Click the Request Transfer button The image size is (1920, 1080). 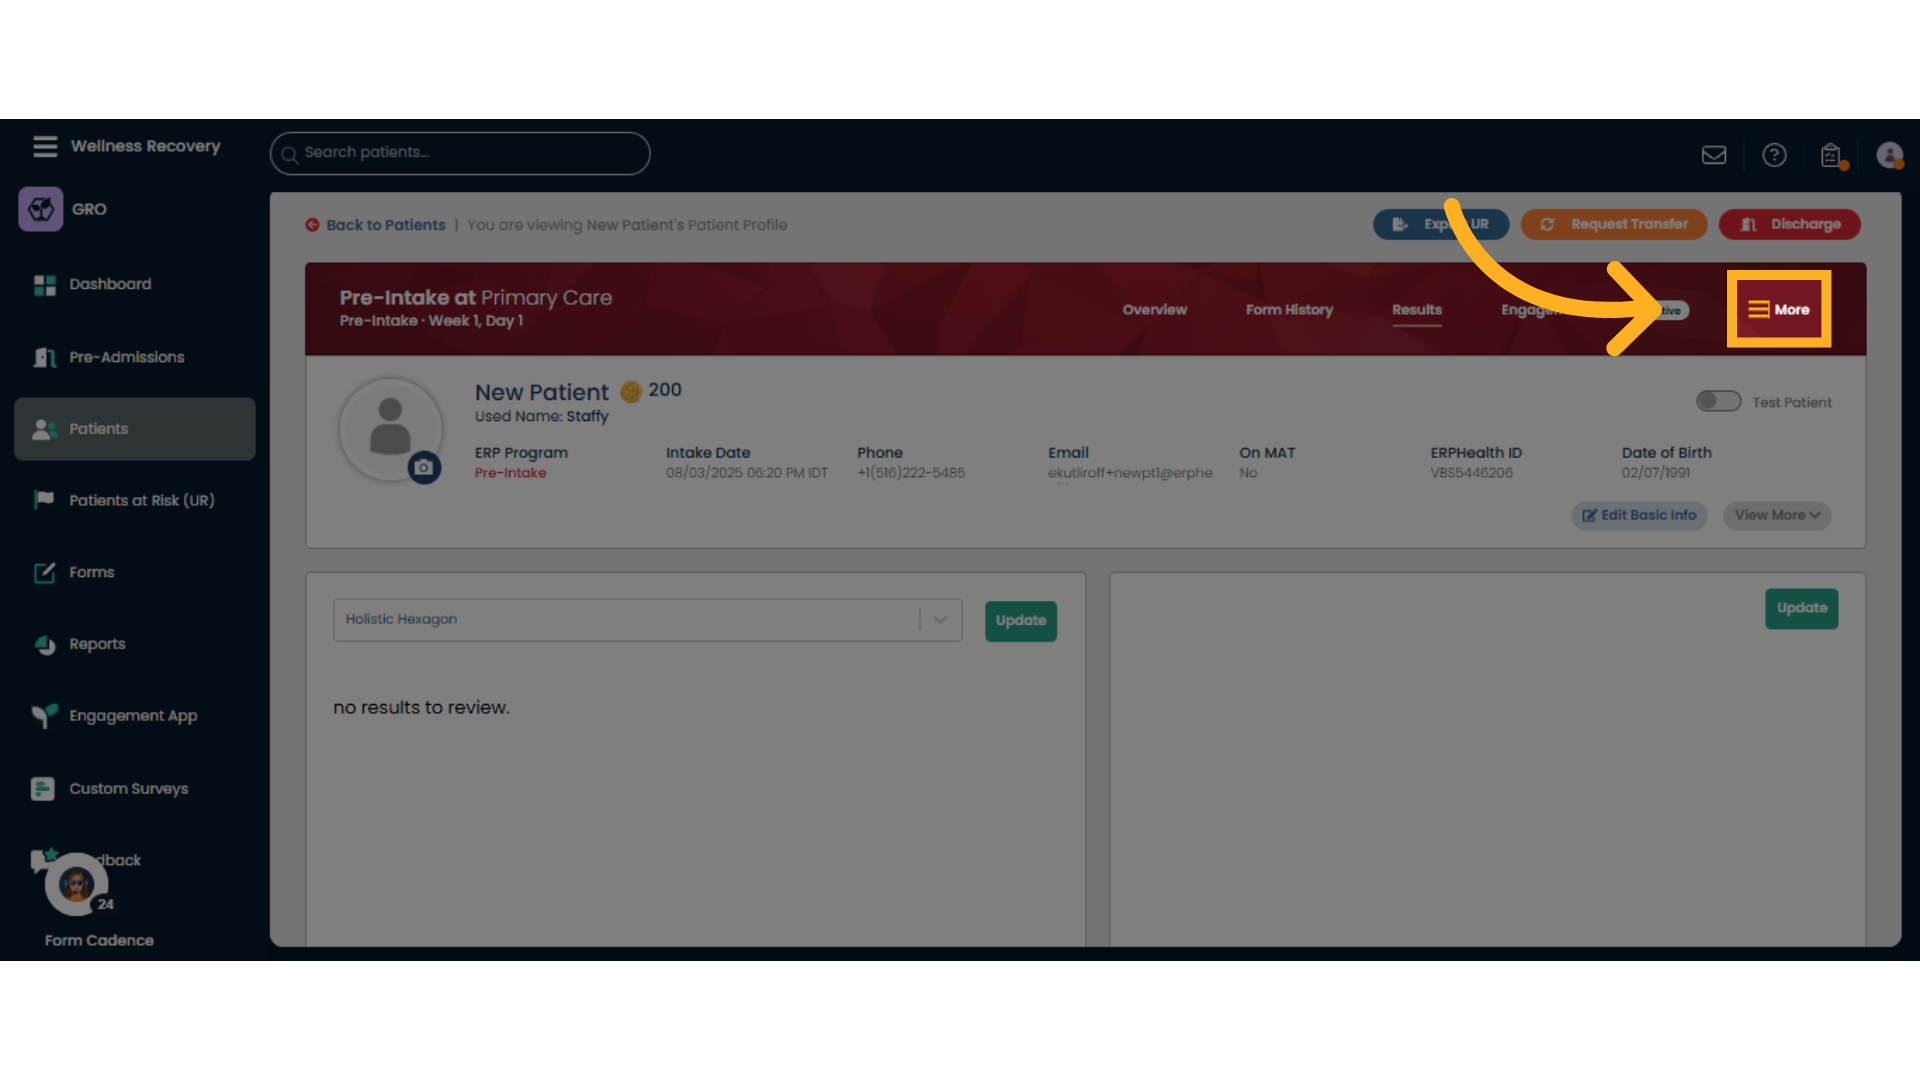pos(1614,224)
